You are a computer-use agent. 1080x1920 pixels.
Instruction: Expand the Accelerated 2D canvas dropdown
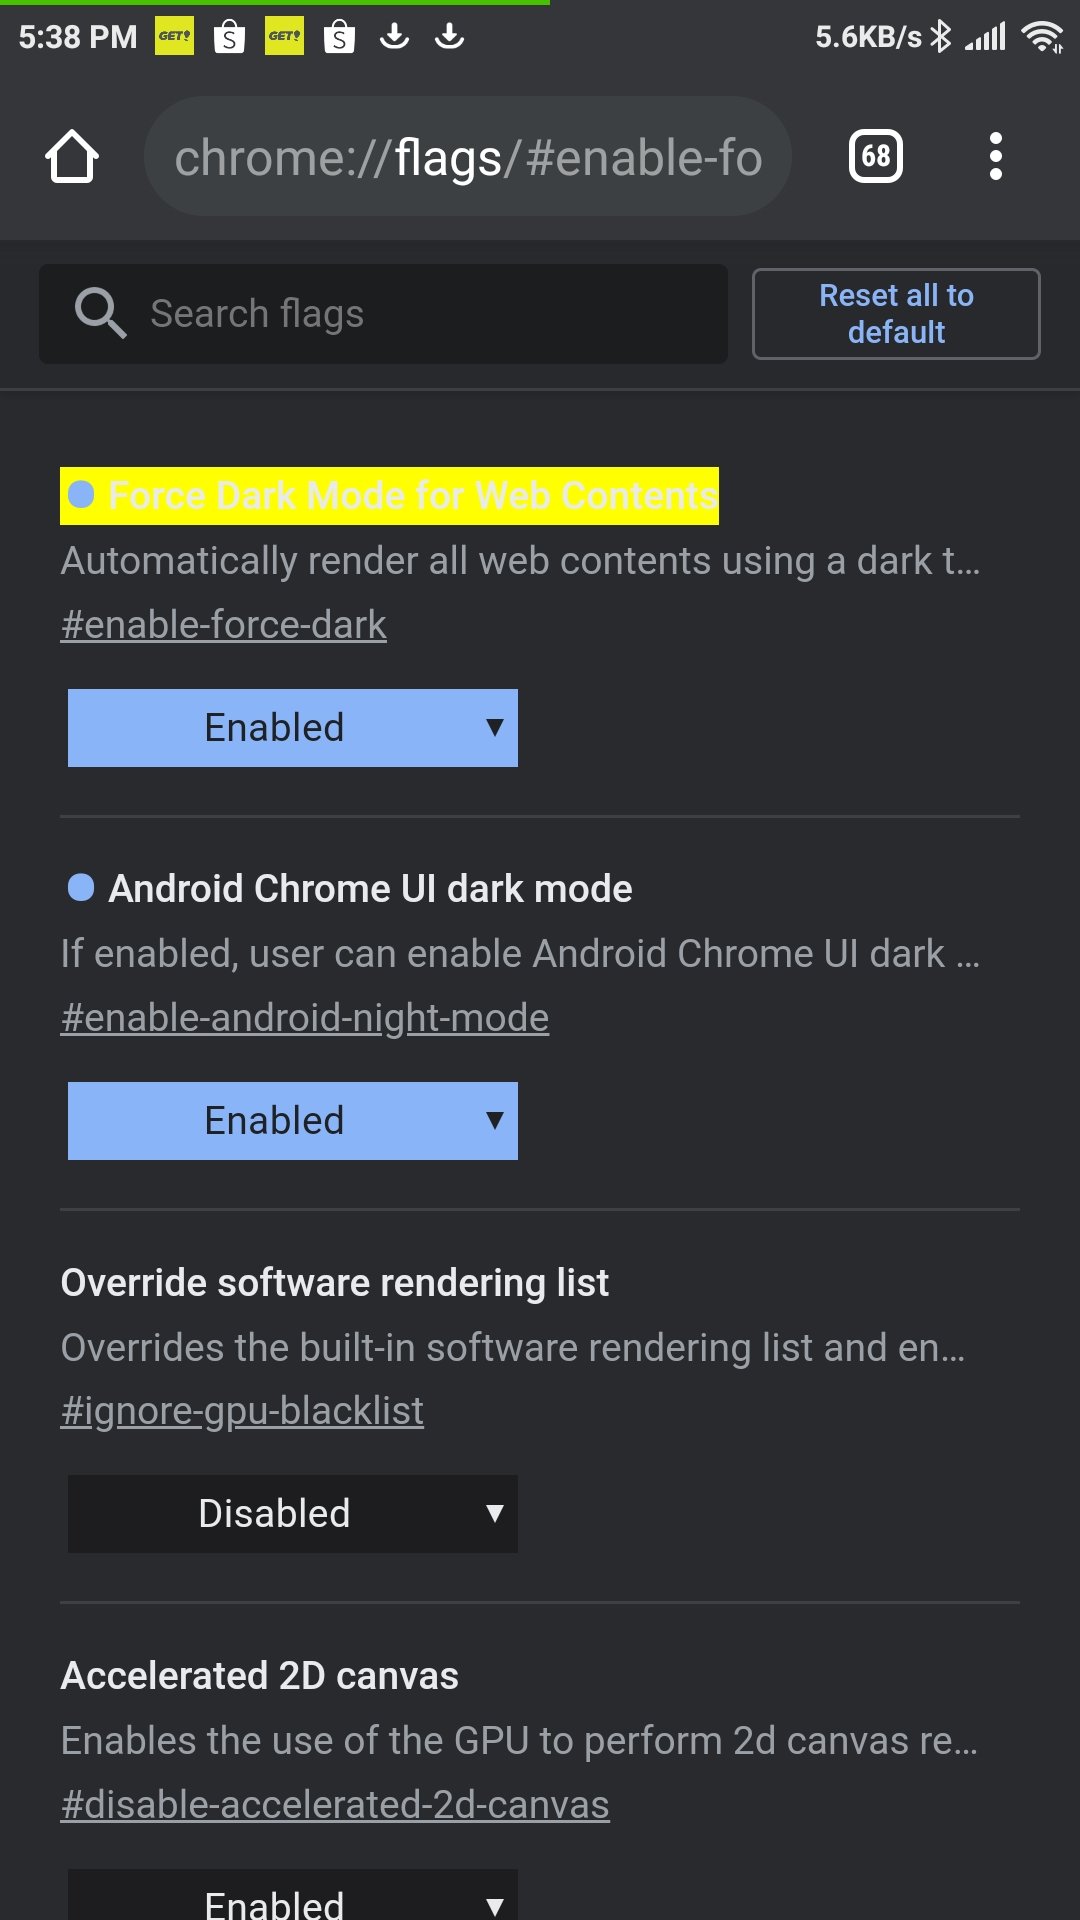pyautogui.click(x=293, y=1895)
